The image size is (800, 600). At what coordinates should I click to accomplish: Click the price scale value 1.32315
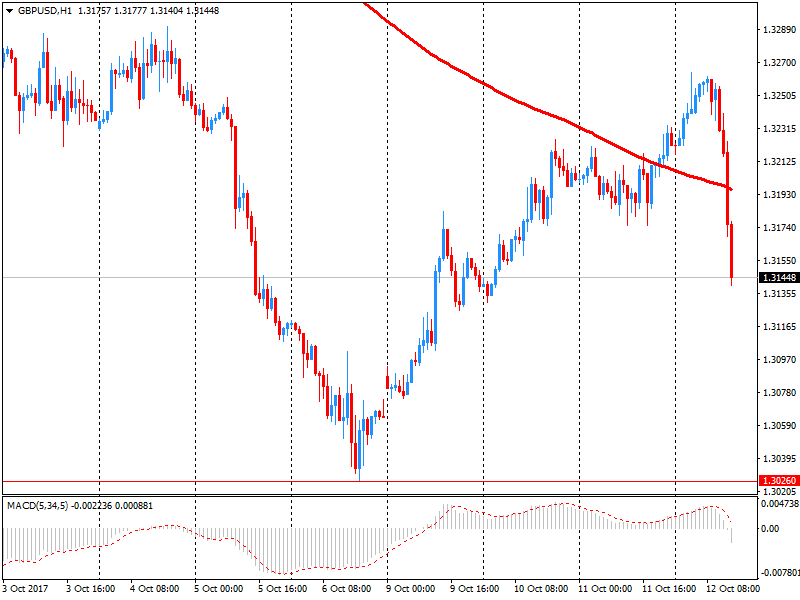click(x=779, y=129)
